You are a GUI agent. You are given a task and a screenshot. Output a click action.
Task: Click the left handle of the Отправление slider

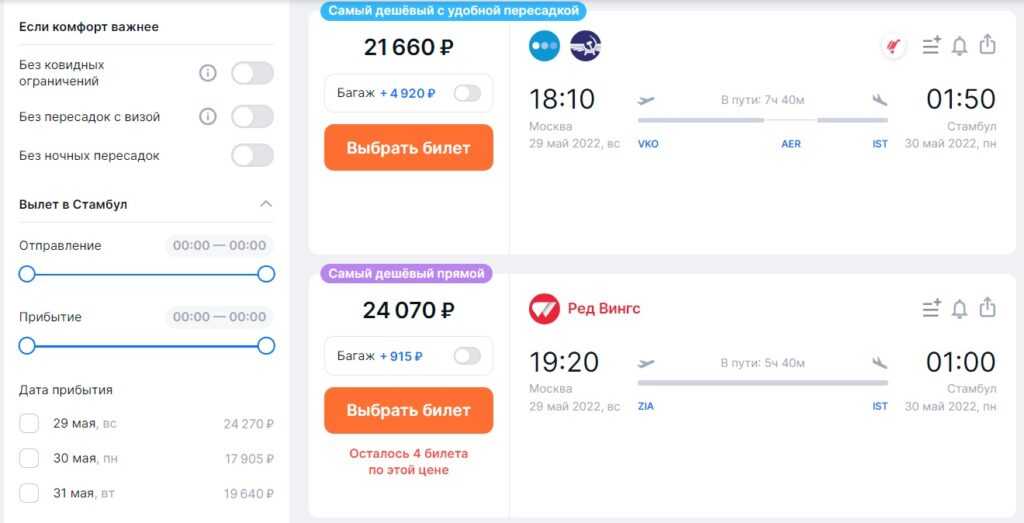tap(27, 274)
